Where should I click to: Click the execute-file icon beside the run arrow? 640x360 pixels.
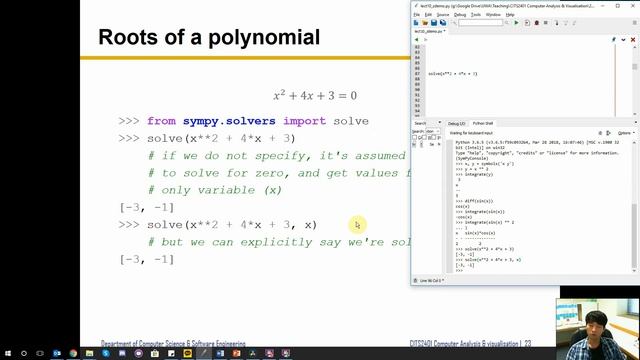(x=527, y=23)
